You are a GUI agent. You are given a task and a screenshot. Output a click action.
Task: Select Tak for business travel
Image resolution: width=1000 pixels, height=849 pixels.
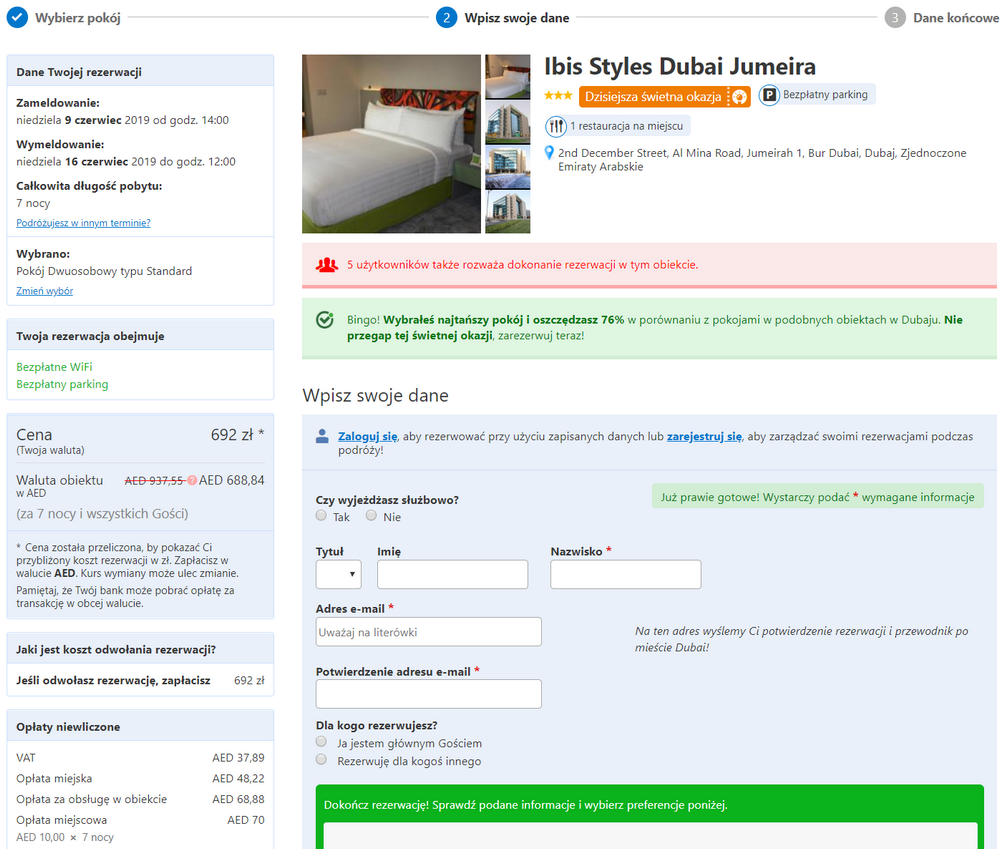click(x=321, y=515)
